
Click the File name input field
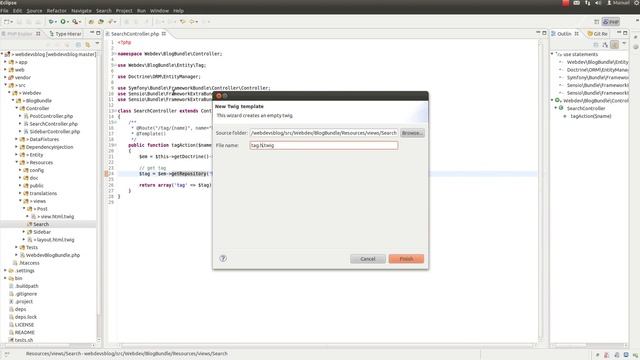324,145
